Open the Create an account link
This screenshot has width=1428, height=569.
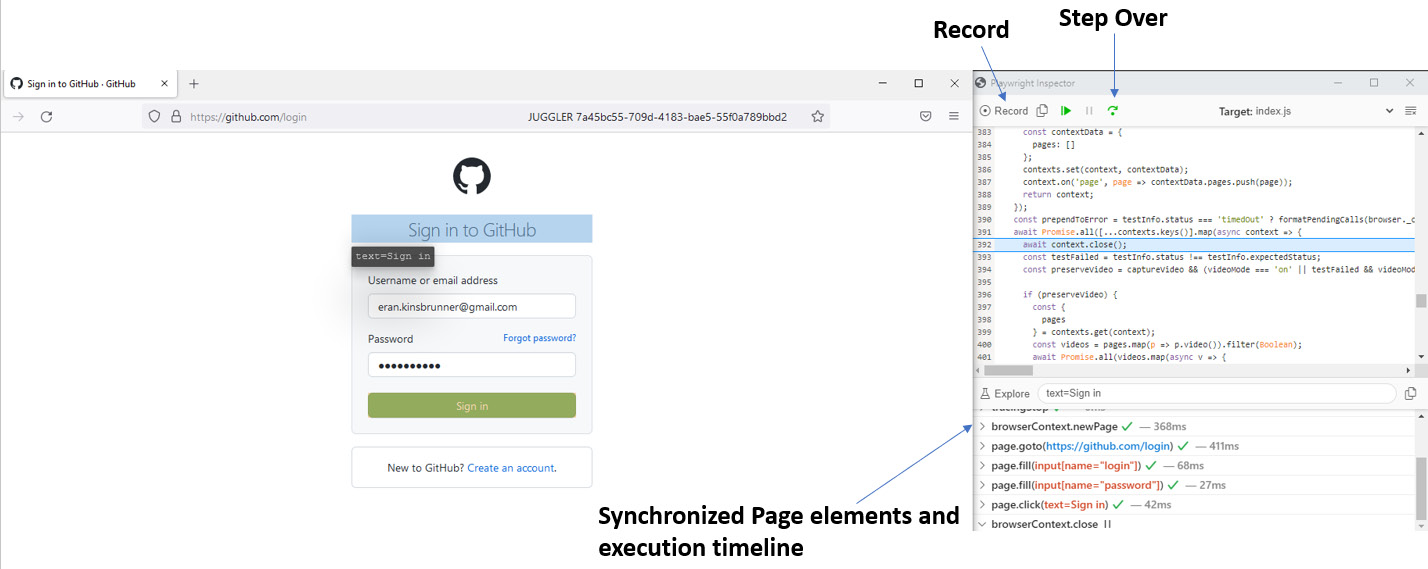[511, 468]
